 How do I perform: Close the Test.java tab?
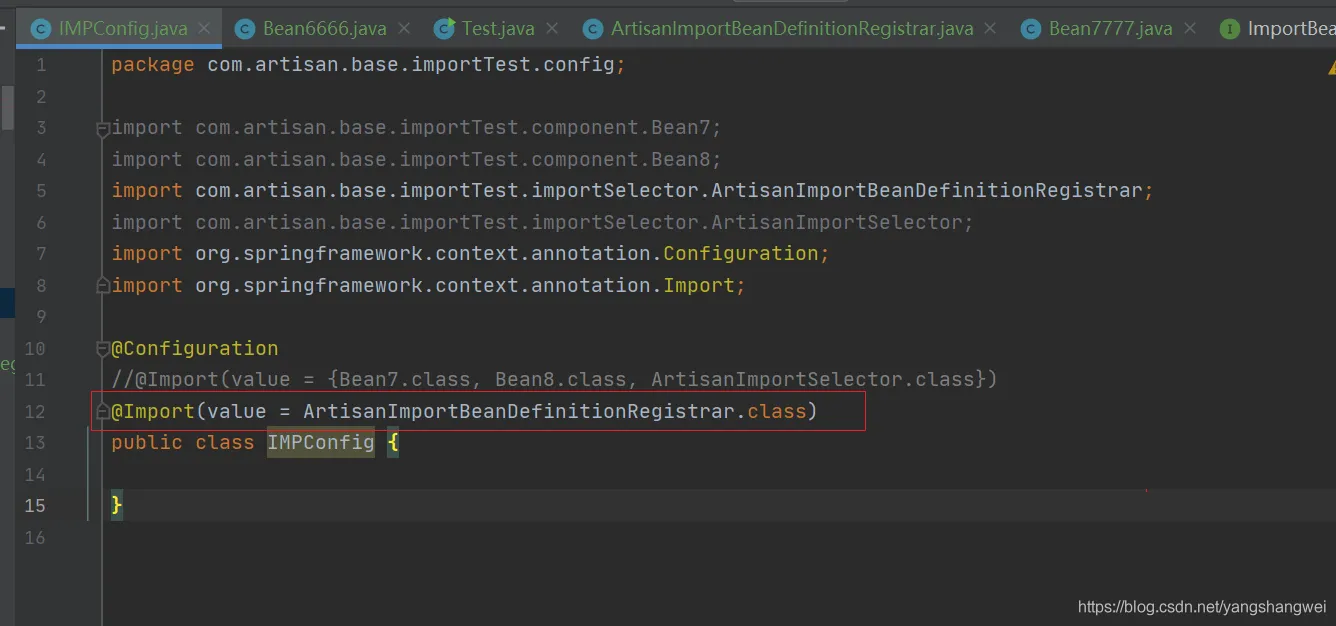tap(552, 29)
